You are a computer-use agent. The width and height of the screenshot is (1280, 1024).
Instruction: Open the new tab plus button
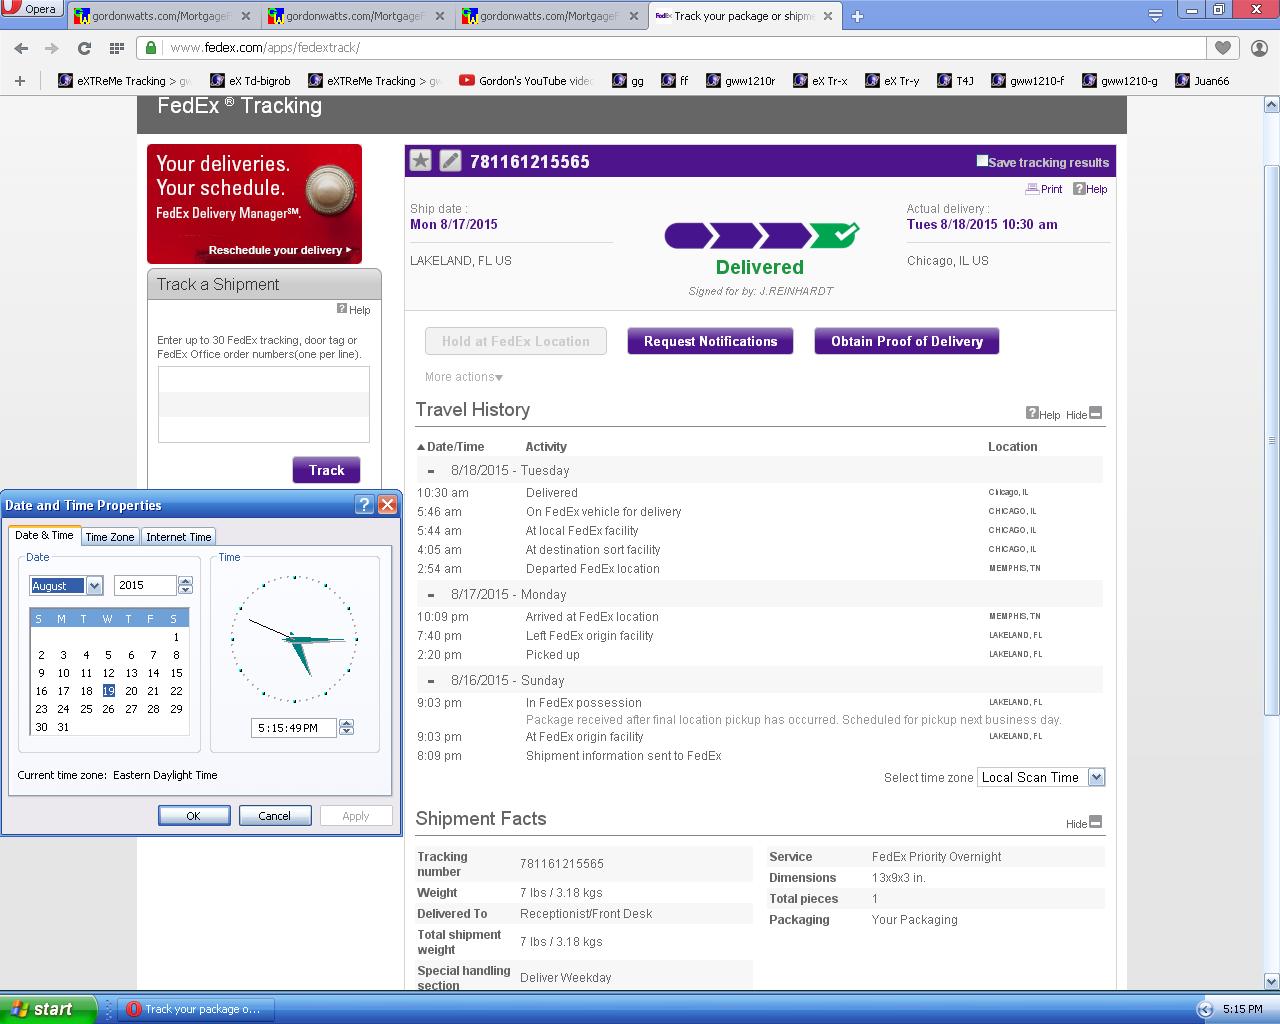point(857,16)
